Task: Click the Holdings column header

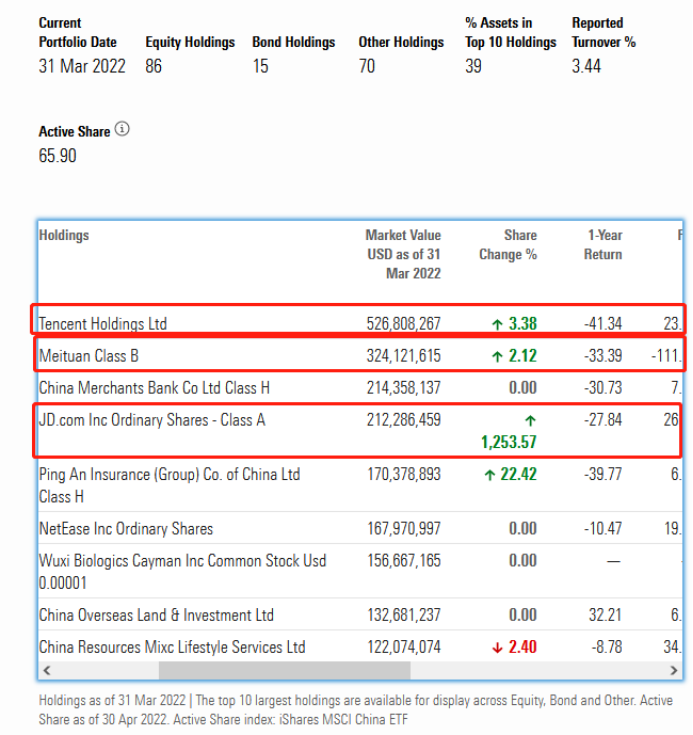Action: point(64,235)
